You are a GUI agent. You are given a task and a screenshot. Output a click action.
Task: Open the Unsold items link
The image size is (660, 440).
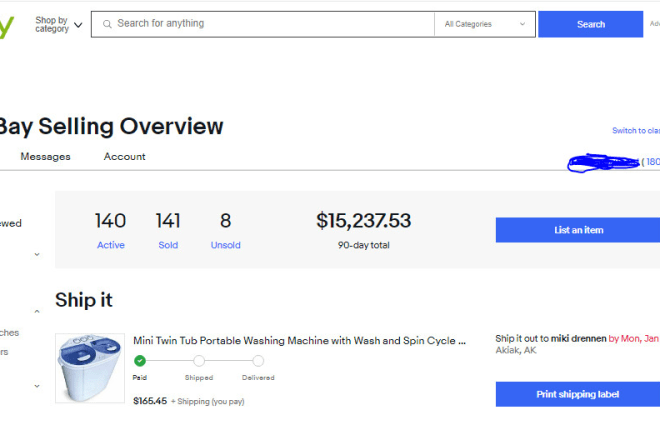[x=226, y=245]
